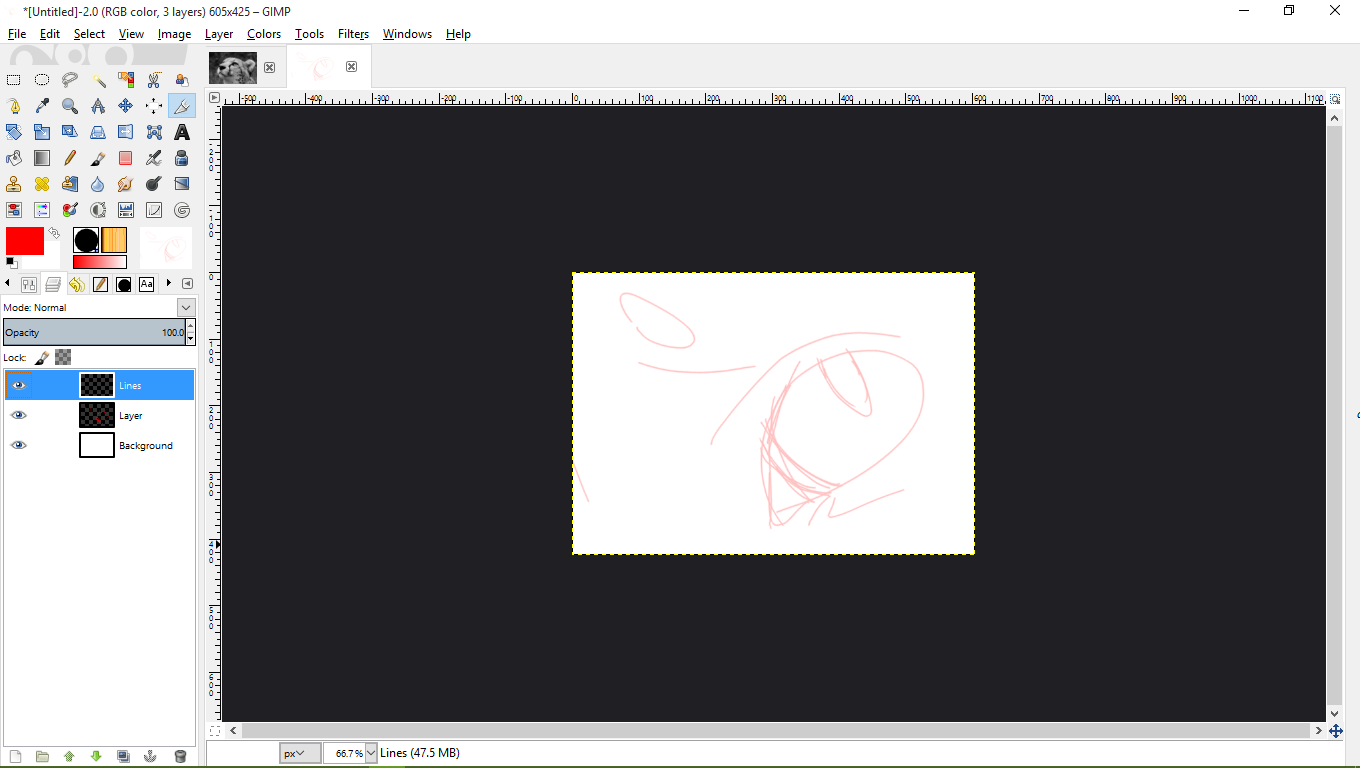Select the Paths tool

(x=14, y=105)
